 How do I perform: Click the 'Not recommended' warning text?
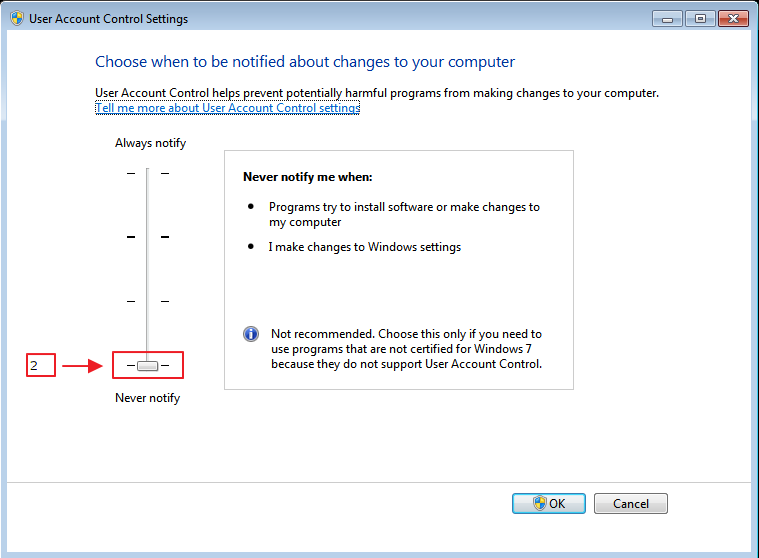407,349
